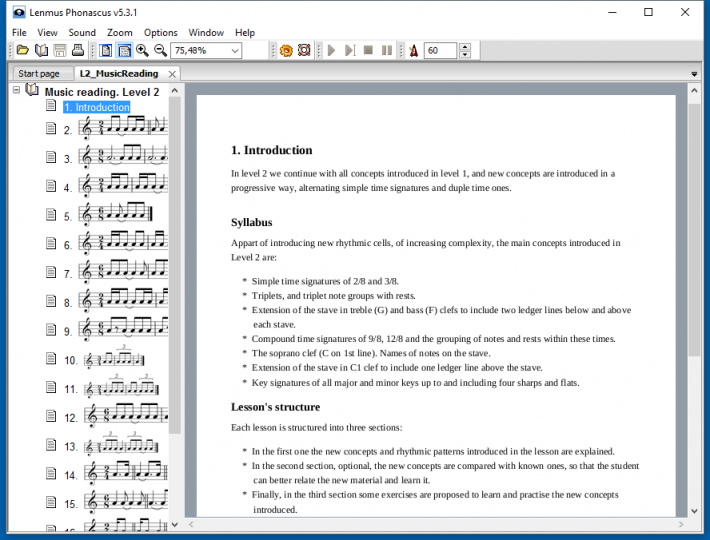Open lesson 13 in the contents tree
This screenshot has height=540, width=710.
click(x=111, y=445)
